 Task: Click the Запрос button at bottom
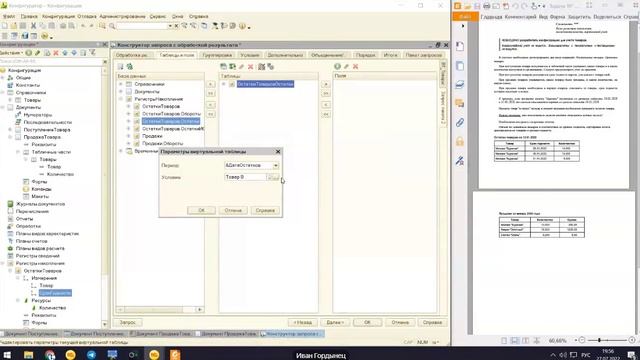point(128,322)
